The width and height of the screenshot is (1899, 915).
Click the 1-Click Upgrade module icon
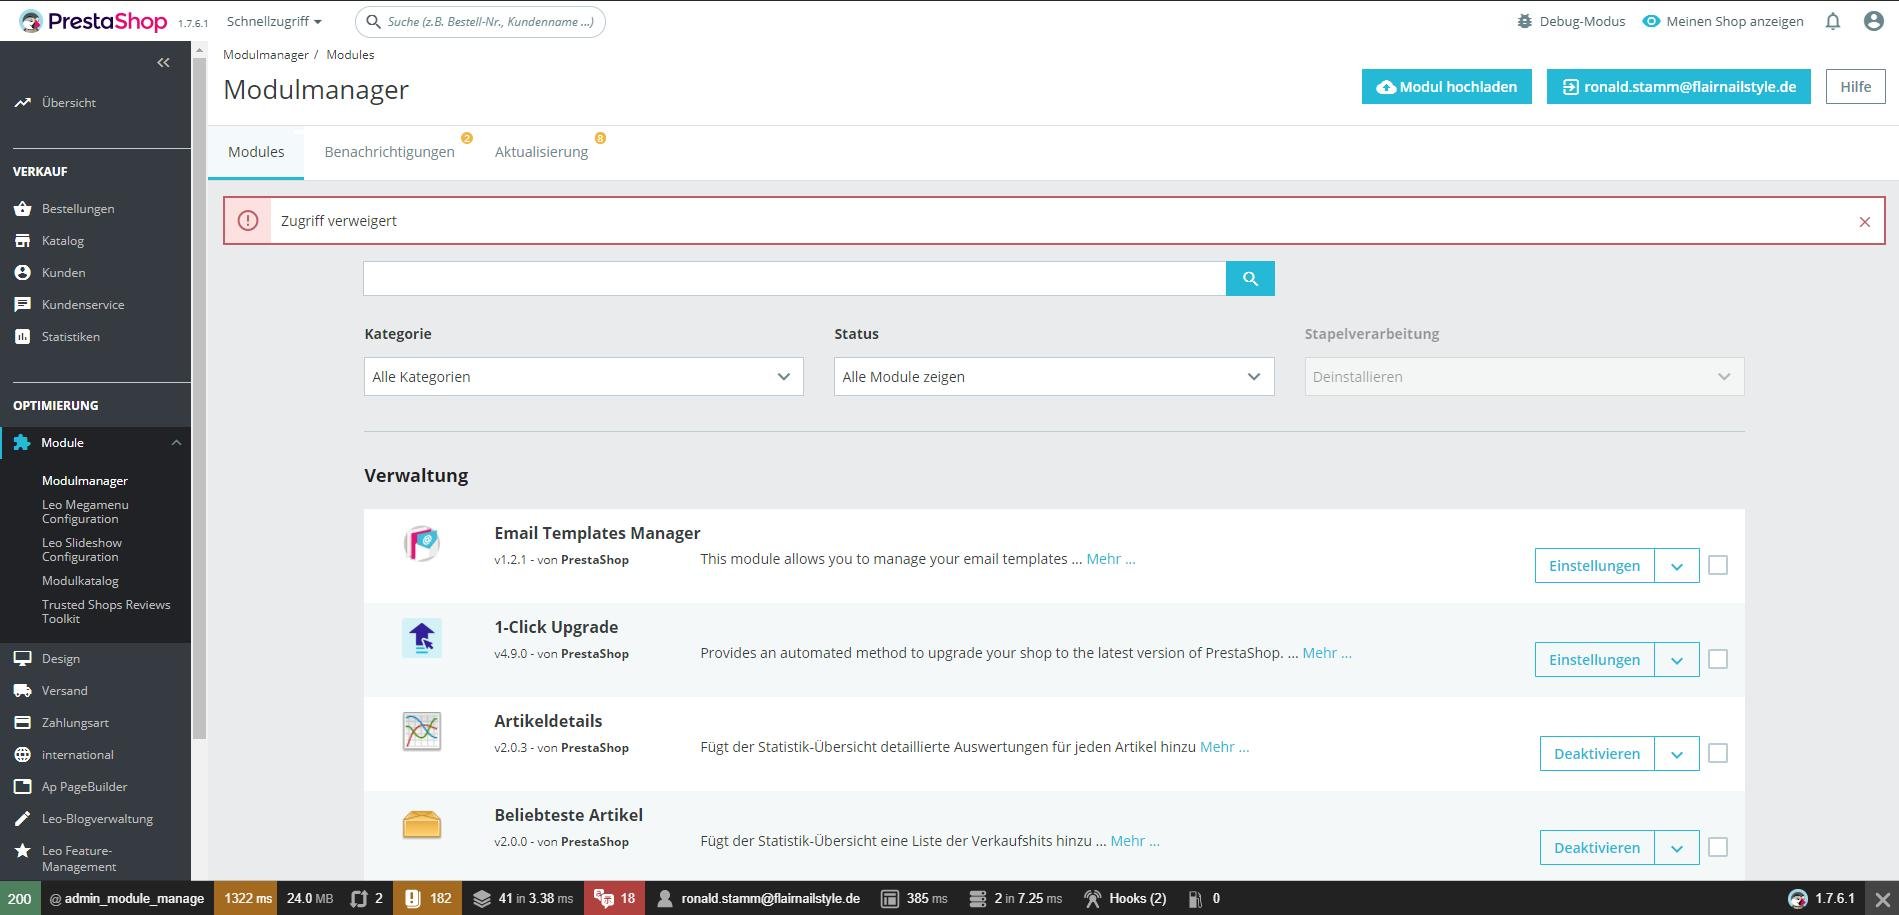point(422,637)
